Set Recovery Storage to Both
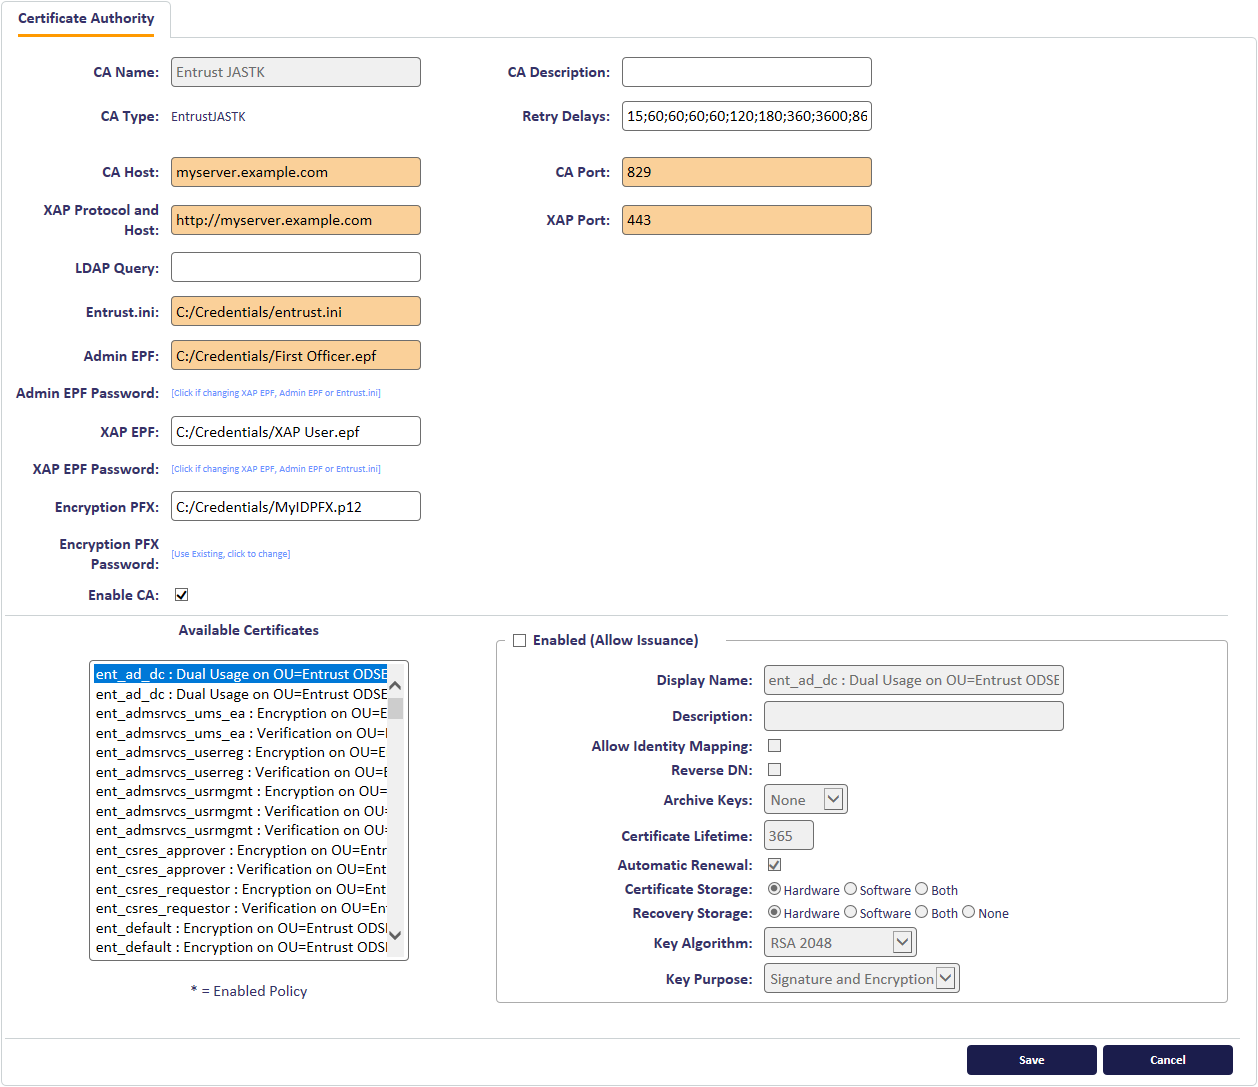This screenshot has width=1258, height=1087. (921, 912)
